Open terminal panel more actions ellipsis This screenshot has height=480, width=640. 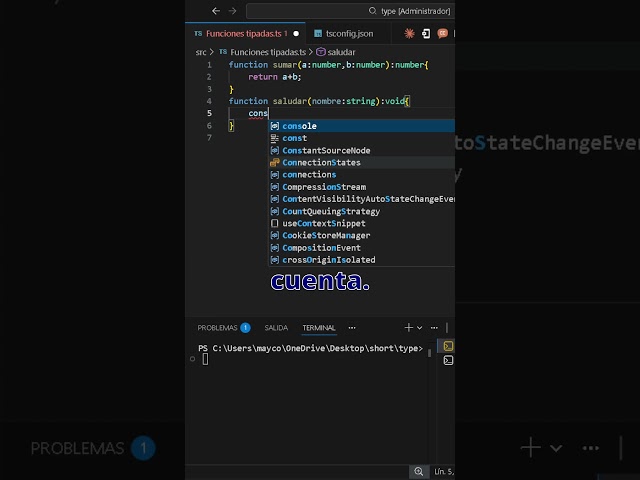click(434, 328)
